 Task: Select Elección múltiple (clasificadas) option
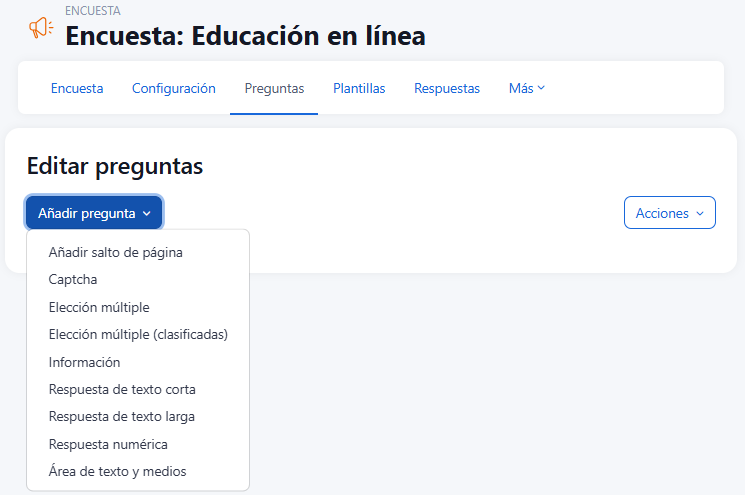click(138, 334)
